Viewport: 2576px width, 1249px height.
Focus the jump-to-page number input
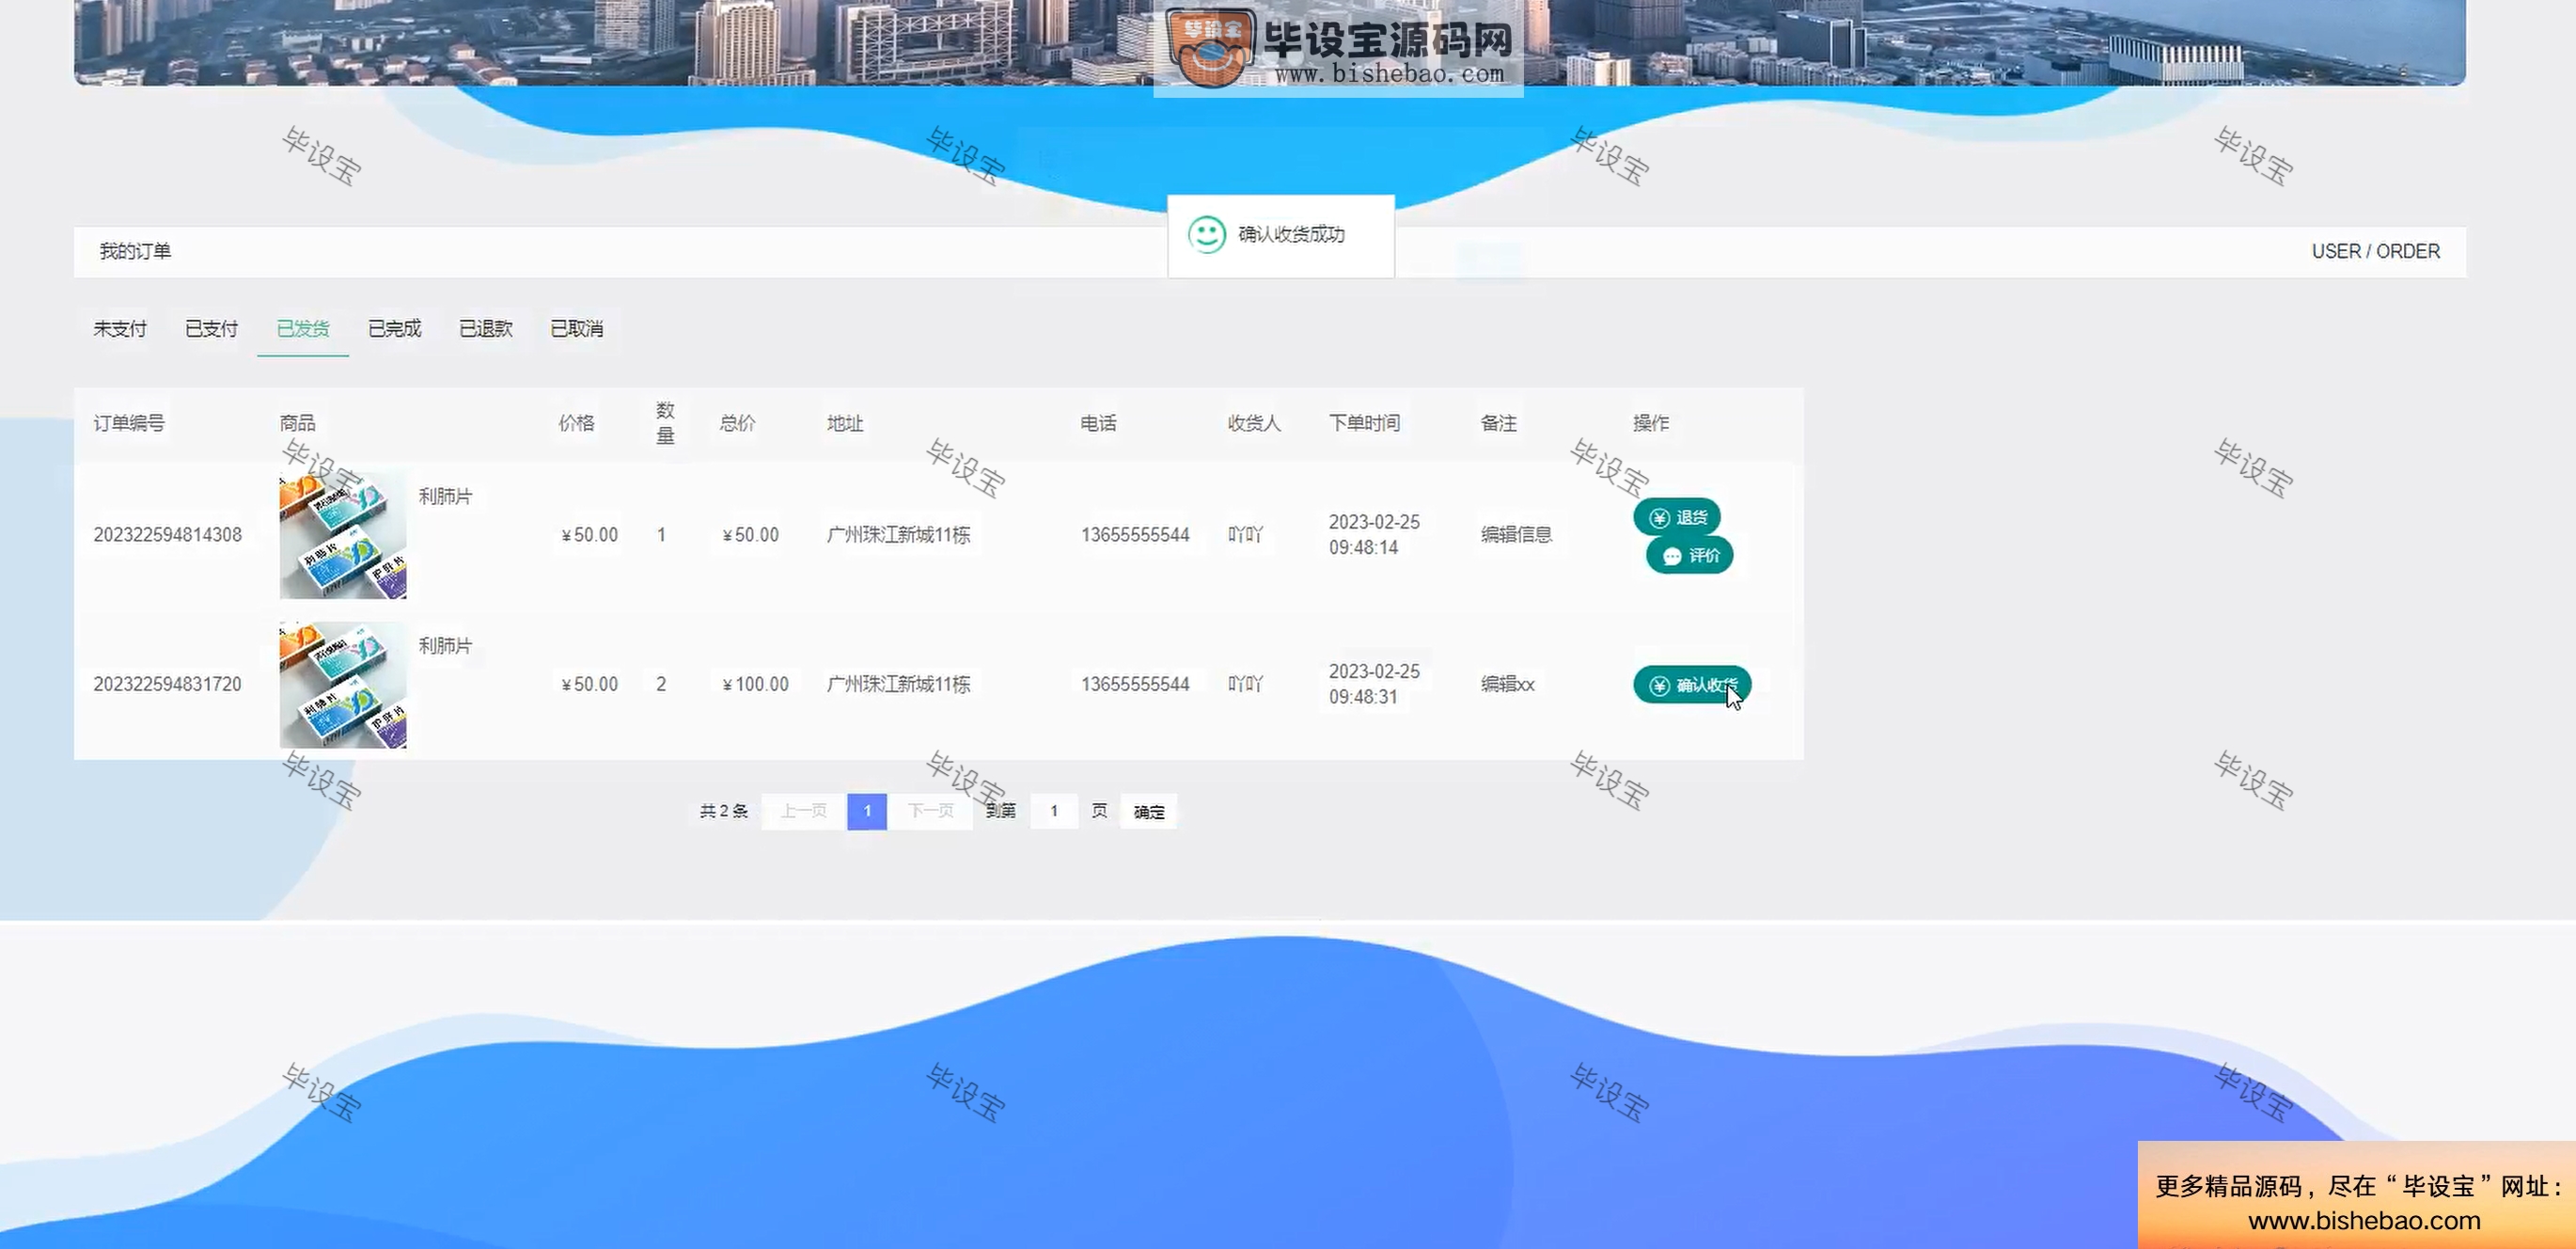(x=1054, y=811)
